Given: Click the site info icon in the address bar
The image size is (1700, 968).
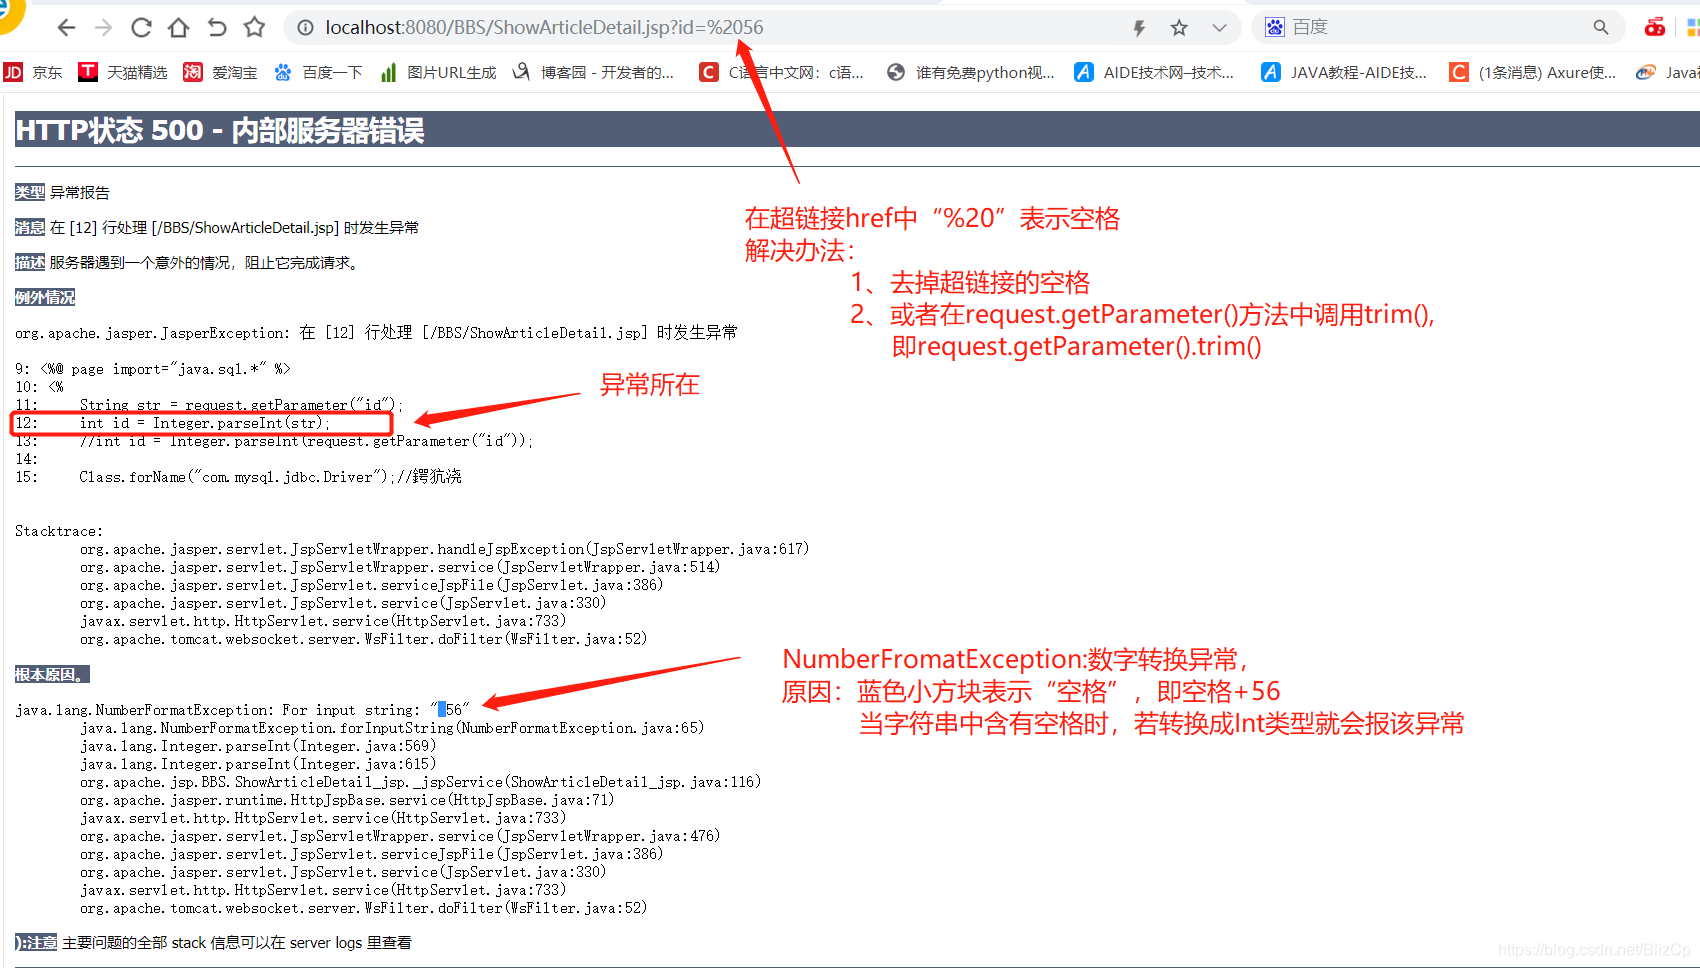Looking at the screenshot, I should click(x=305, y=27).
